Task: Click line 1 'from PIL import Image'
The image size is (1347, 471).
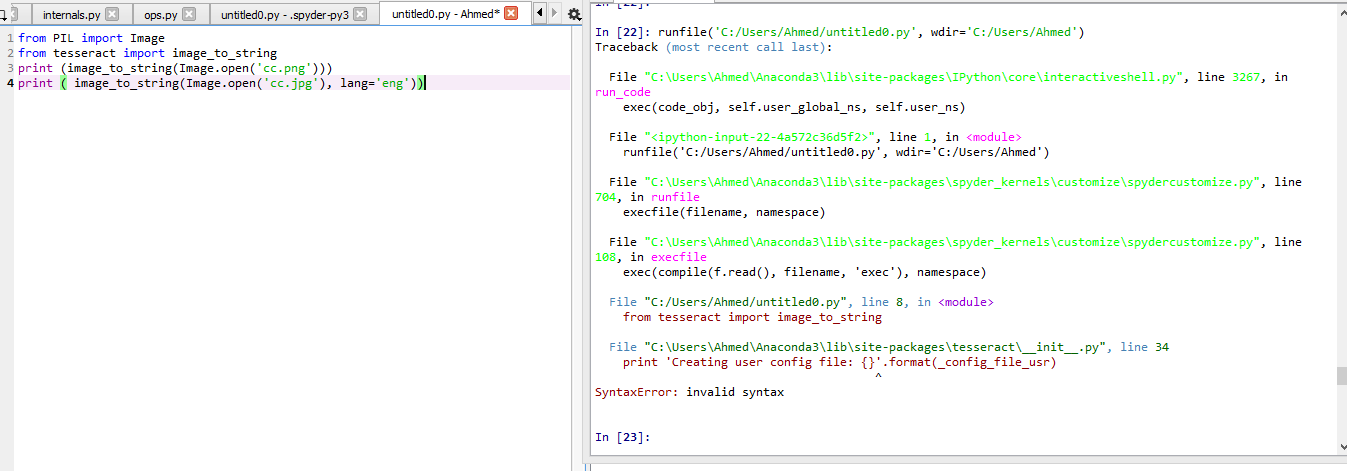Action: (91, 38)
